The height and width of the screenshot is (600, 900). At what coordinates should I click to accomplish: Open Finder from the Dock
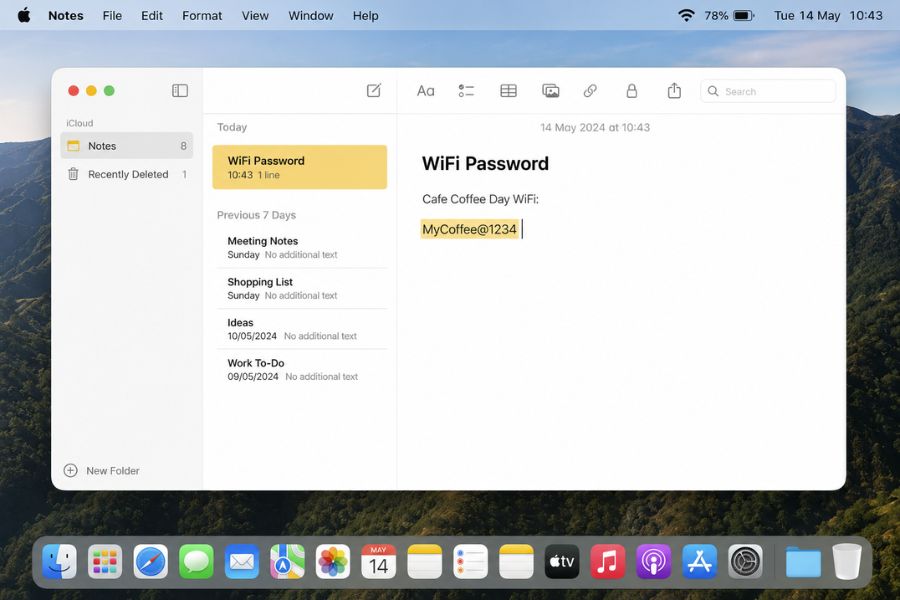[59, 562]
